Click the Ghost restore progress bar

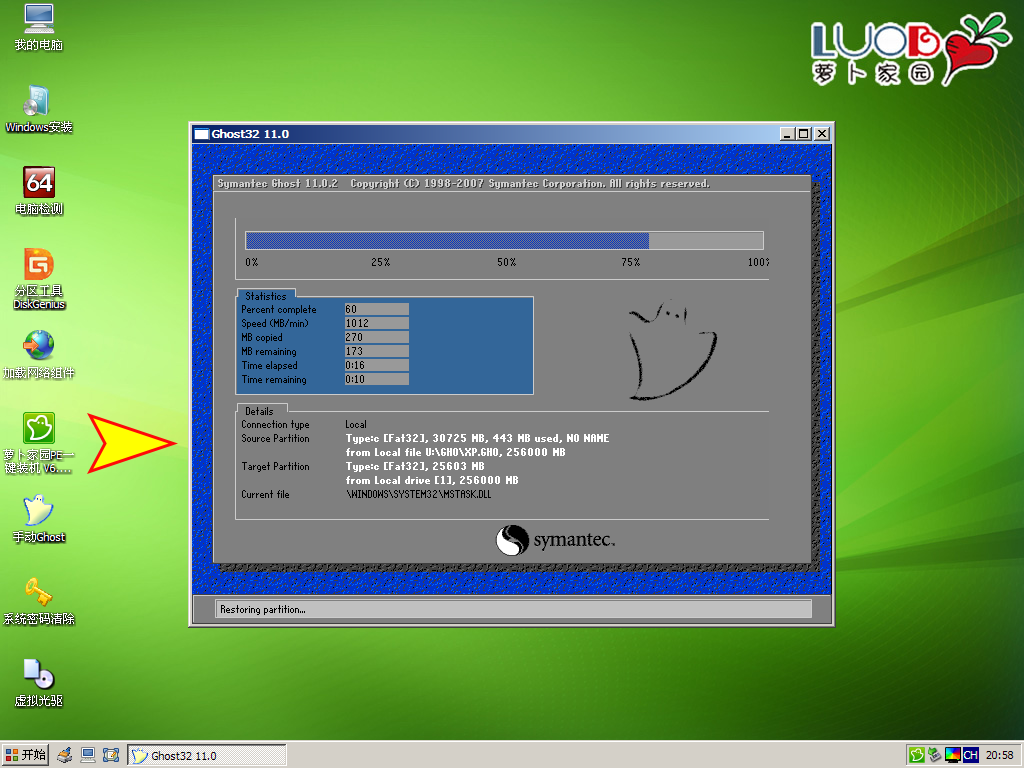click(504, 241)
